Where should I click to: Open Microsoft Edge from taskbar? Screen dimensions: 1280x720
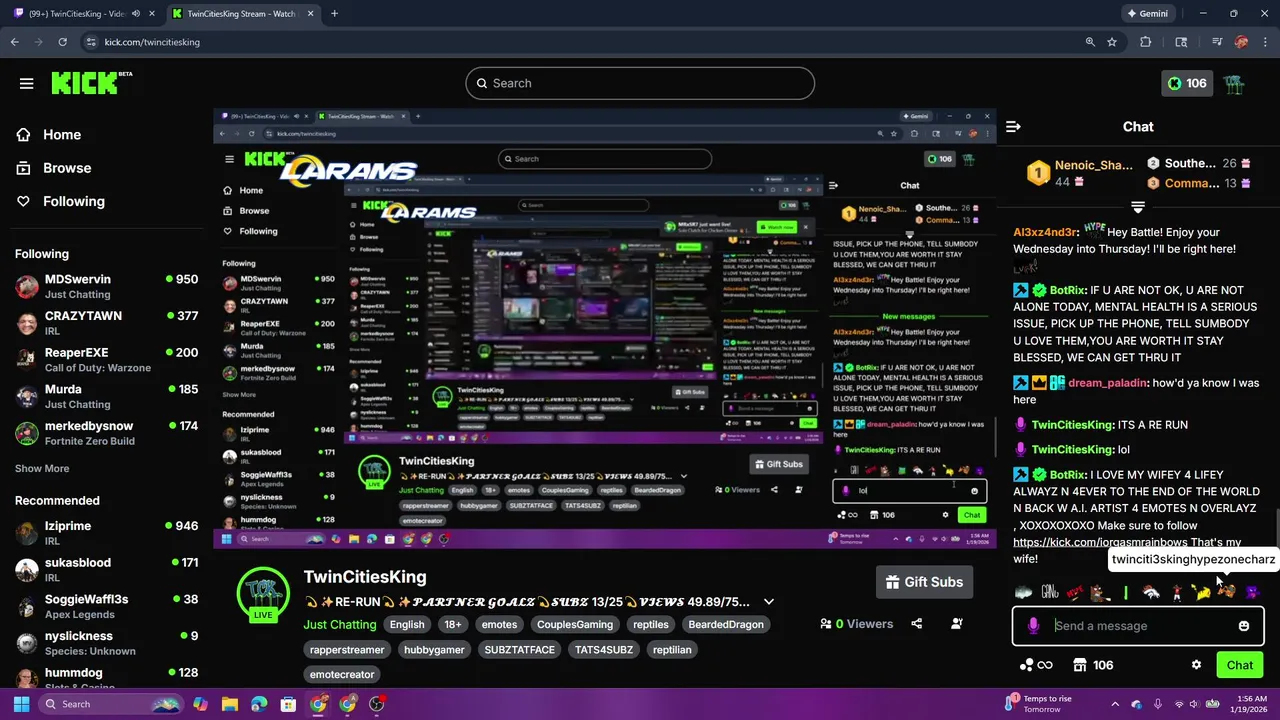[259, 704]
